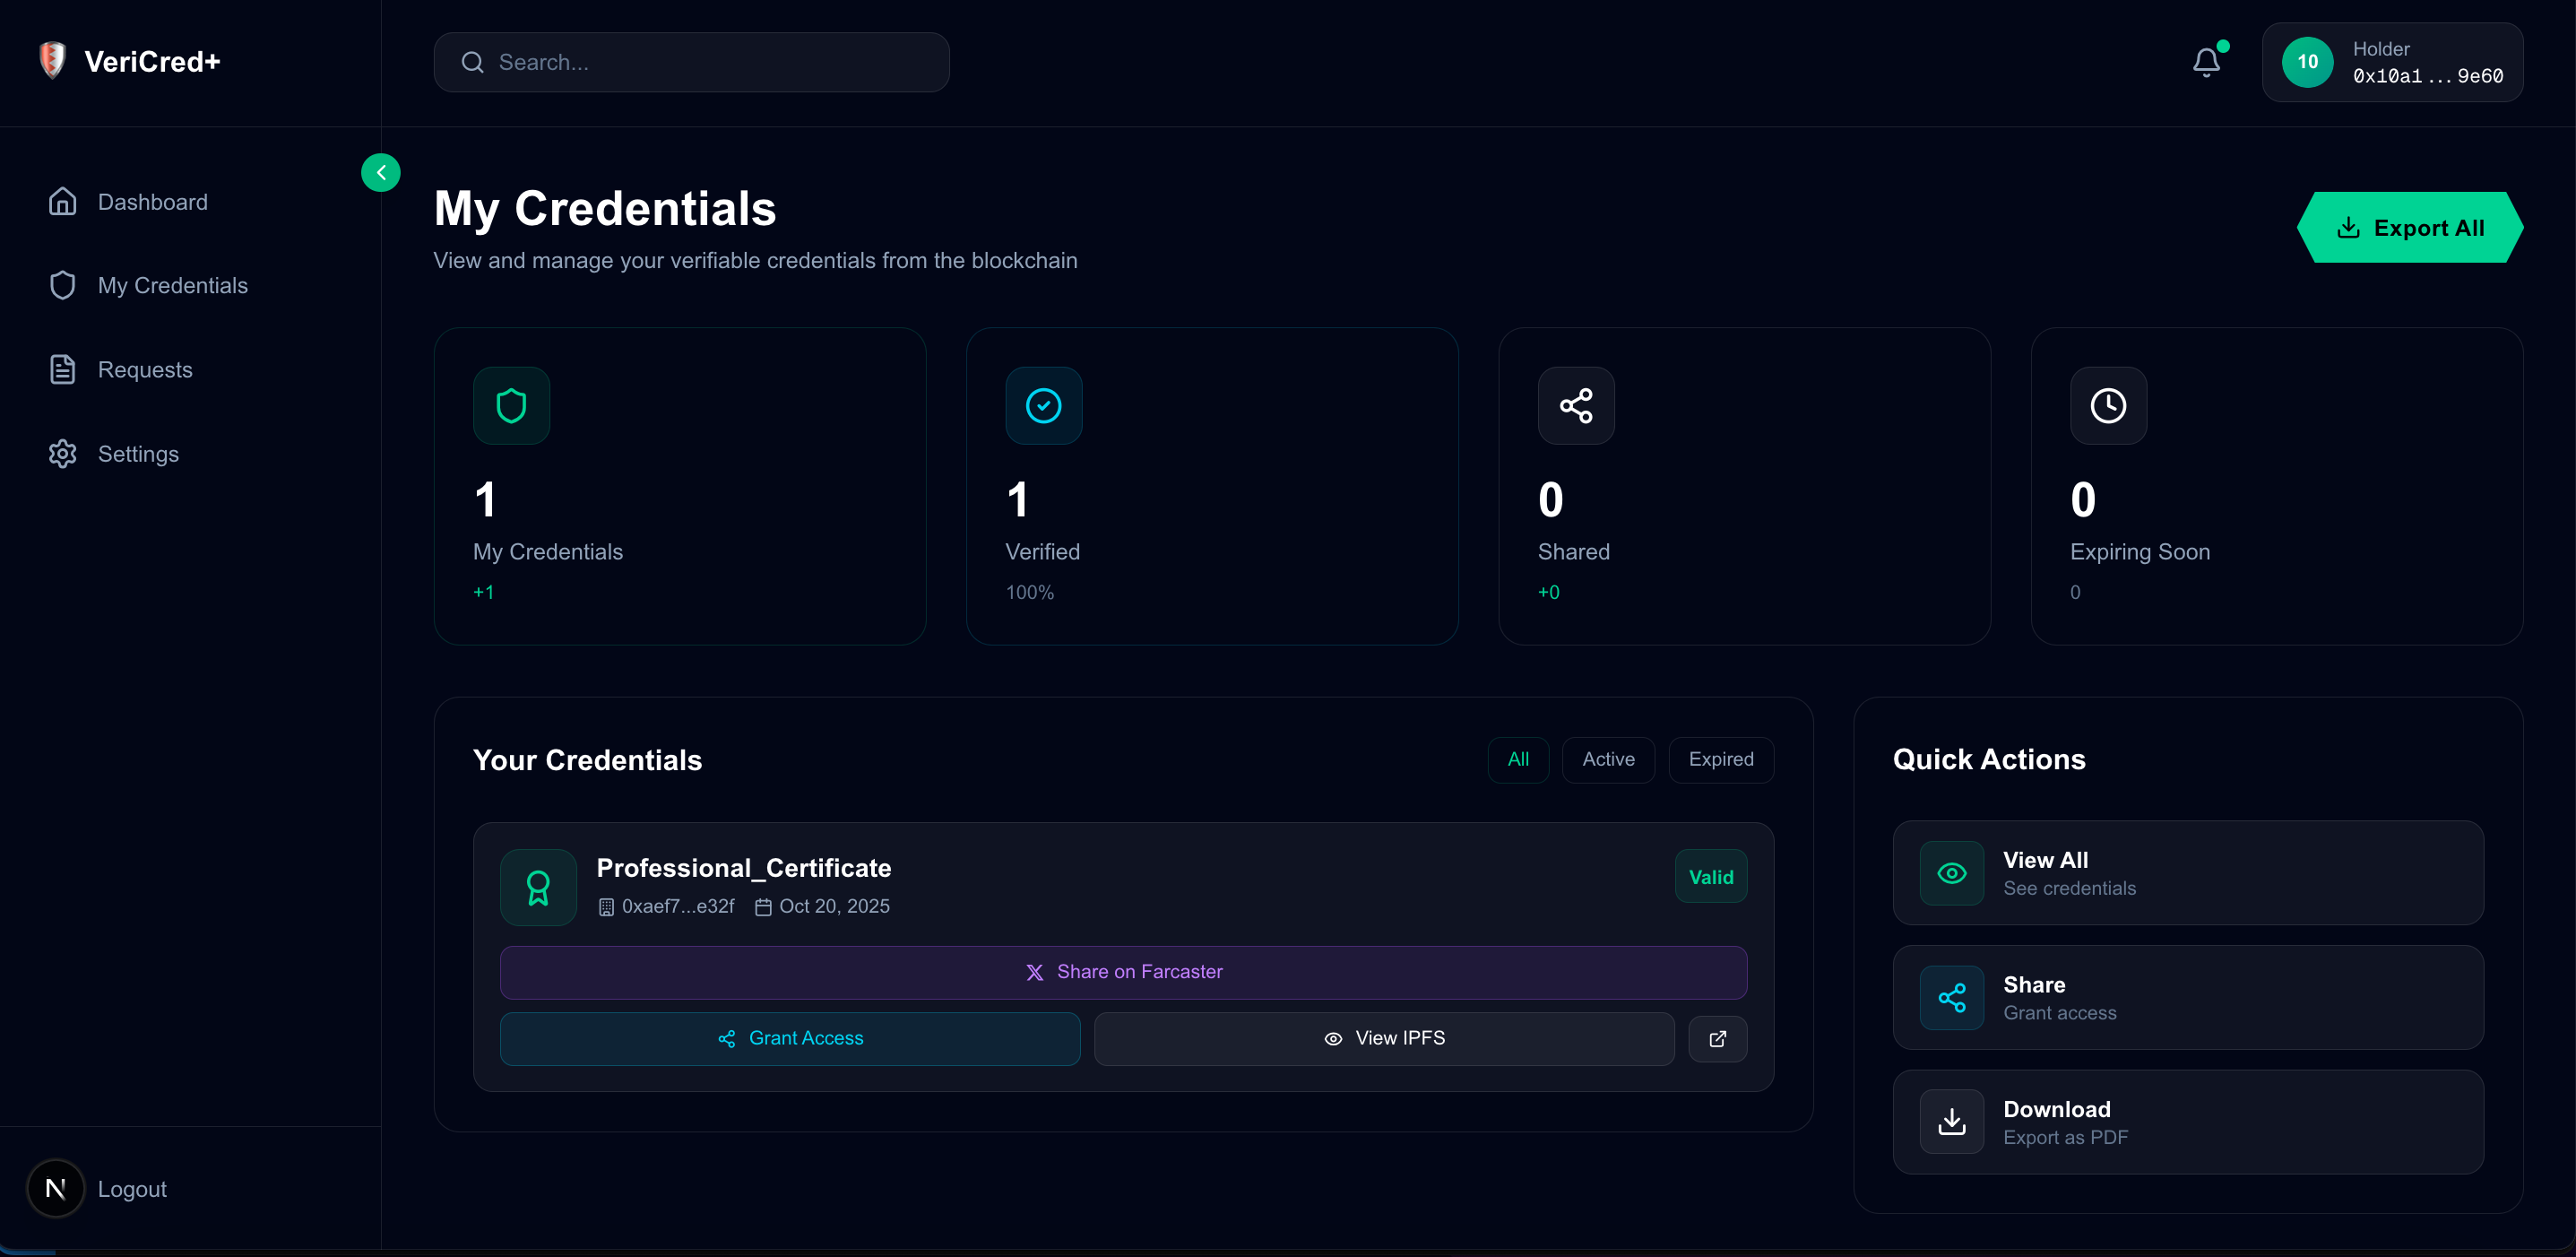Screen dimensions: 2576x1257
Task: Click the share icon in Shared card
Action: 1575,406
